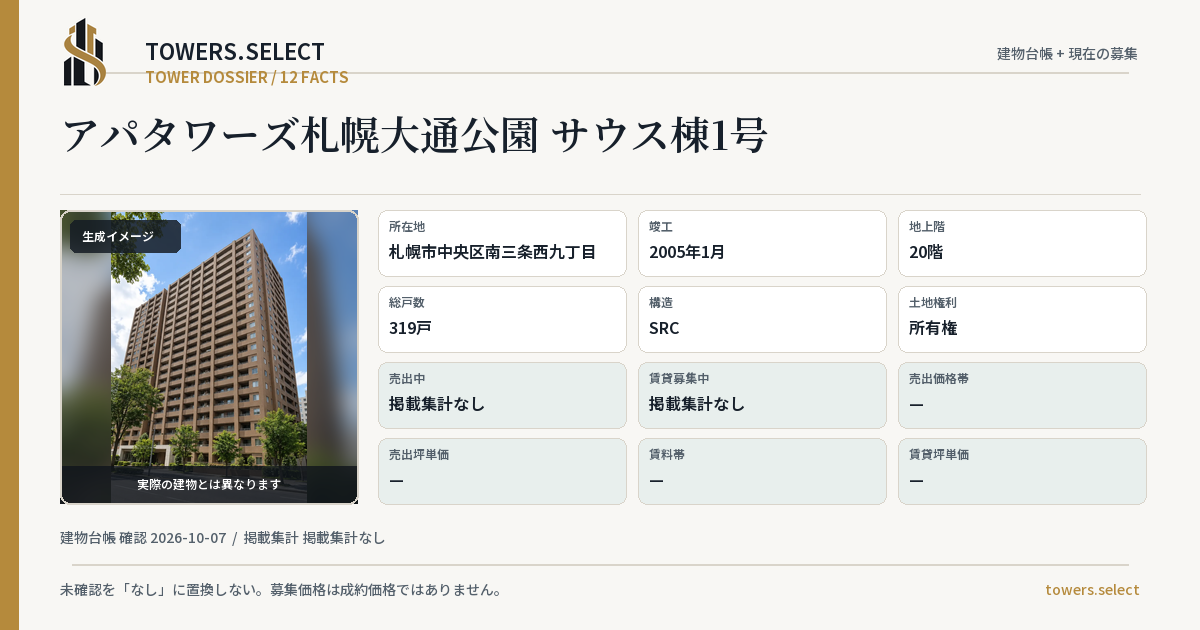Click the 売出坪単価 field label
The width and height of the screenshot is (1200, 630).
point(419,455)
